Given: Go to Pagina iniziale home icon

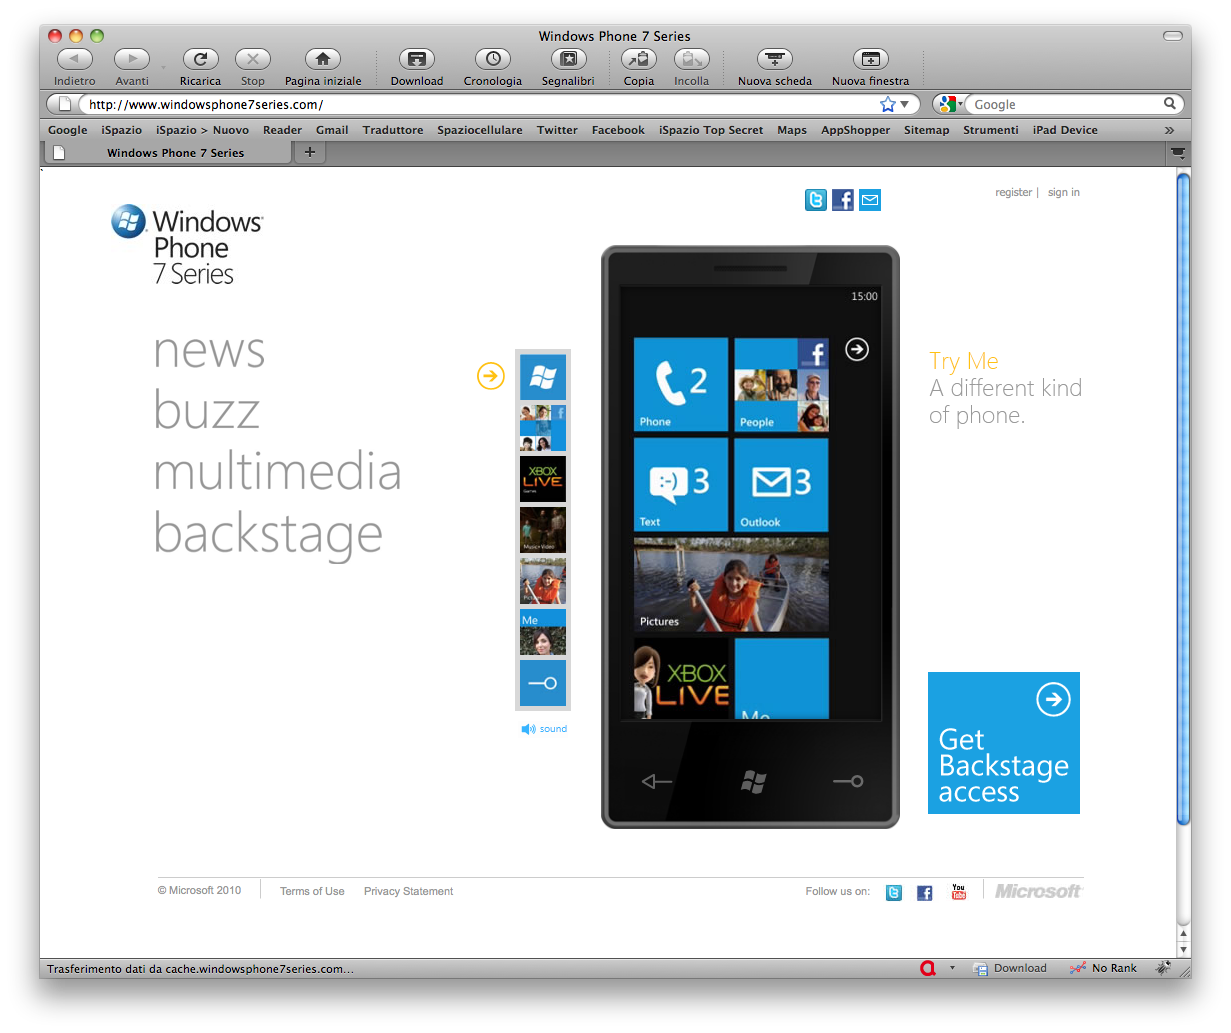Looking at the screenshot, I should (x=322, y=60).
